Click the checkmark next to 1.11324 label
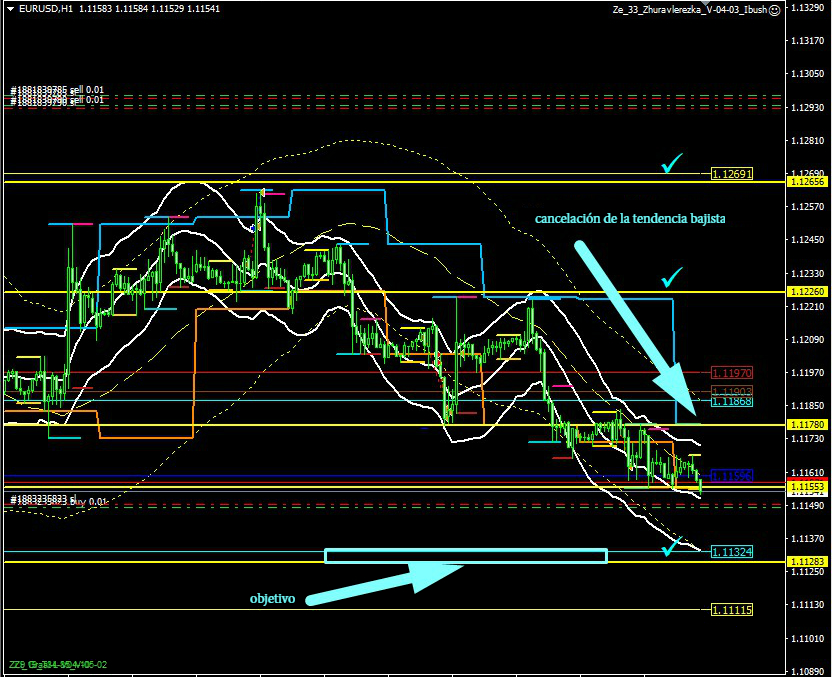The image size is (832, 677). coord(674,545)
